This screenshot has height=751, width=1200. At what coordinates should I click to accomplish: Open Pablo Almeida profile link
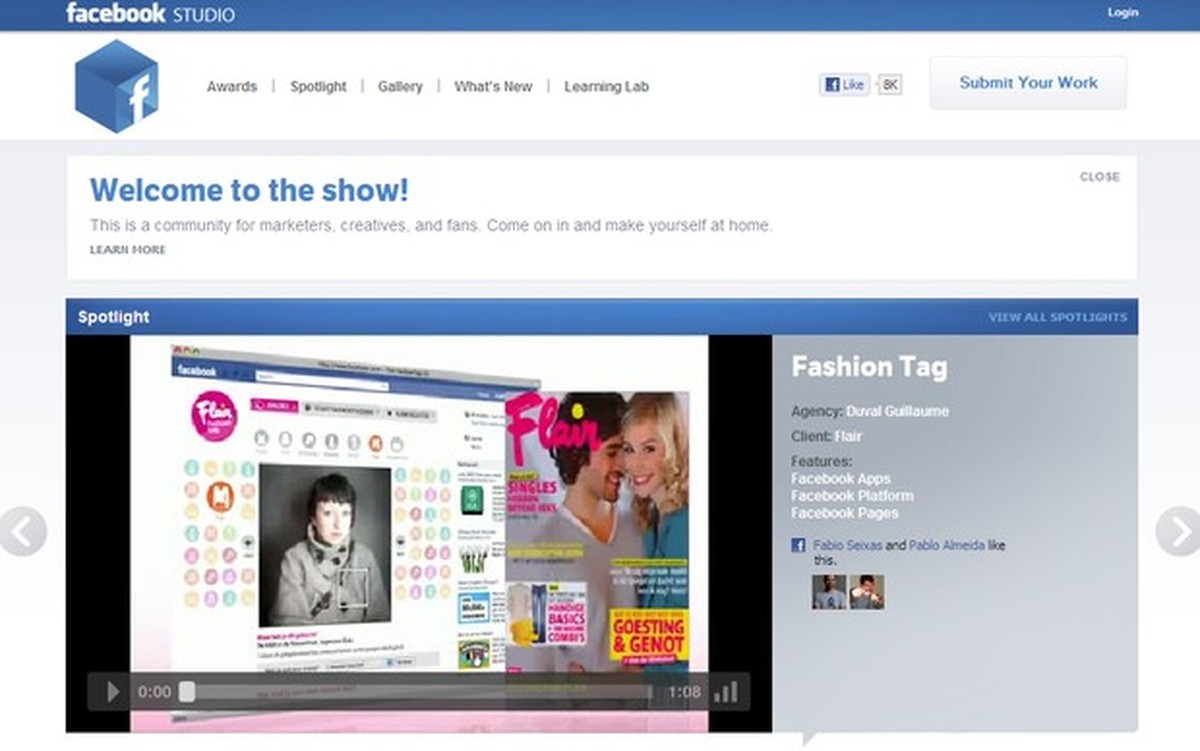tap(947, 546)
